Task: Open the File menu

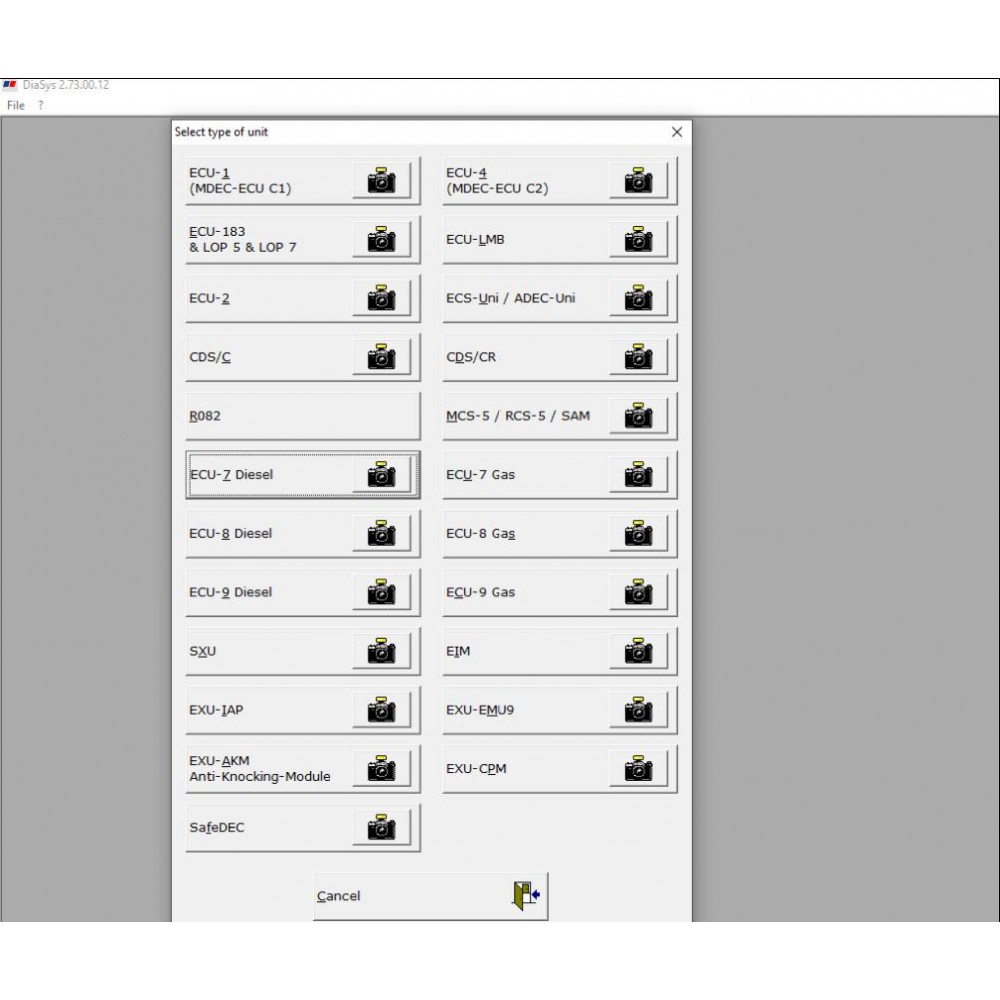Action: point(16,105)
